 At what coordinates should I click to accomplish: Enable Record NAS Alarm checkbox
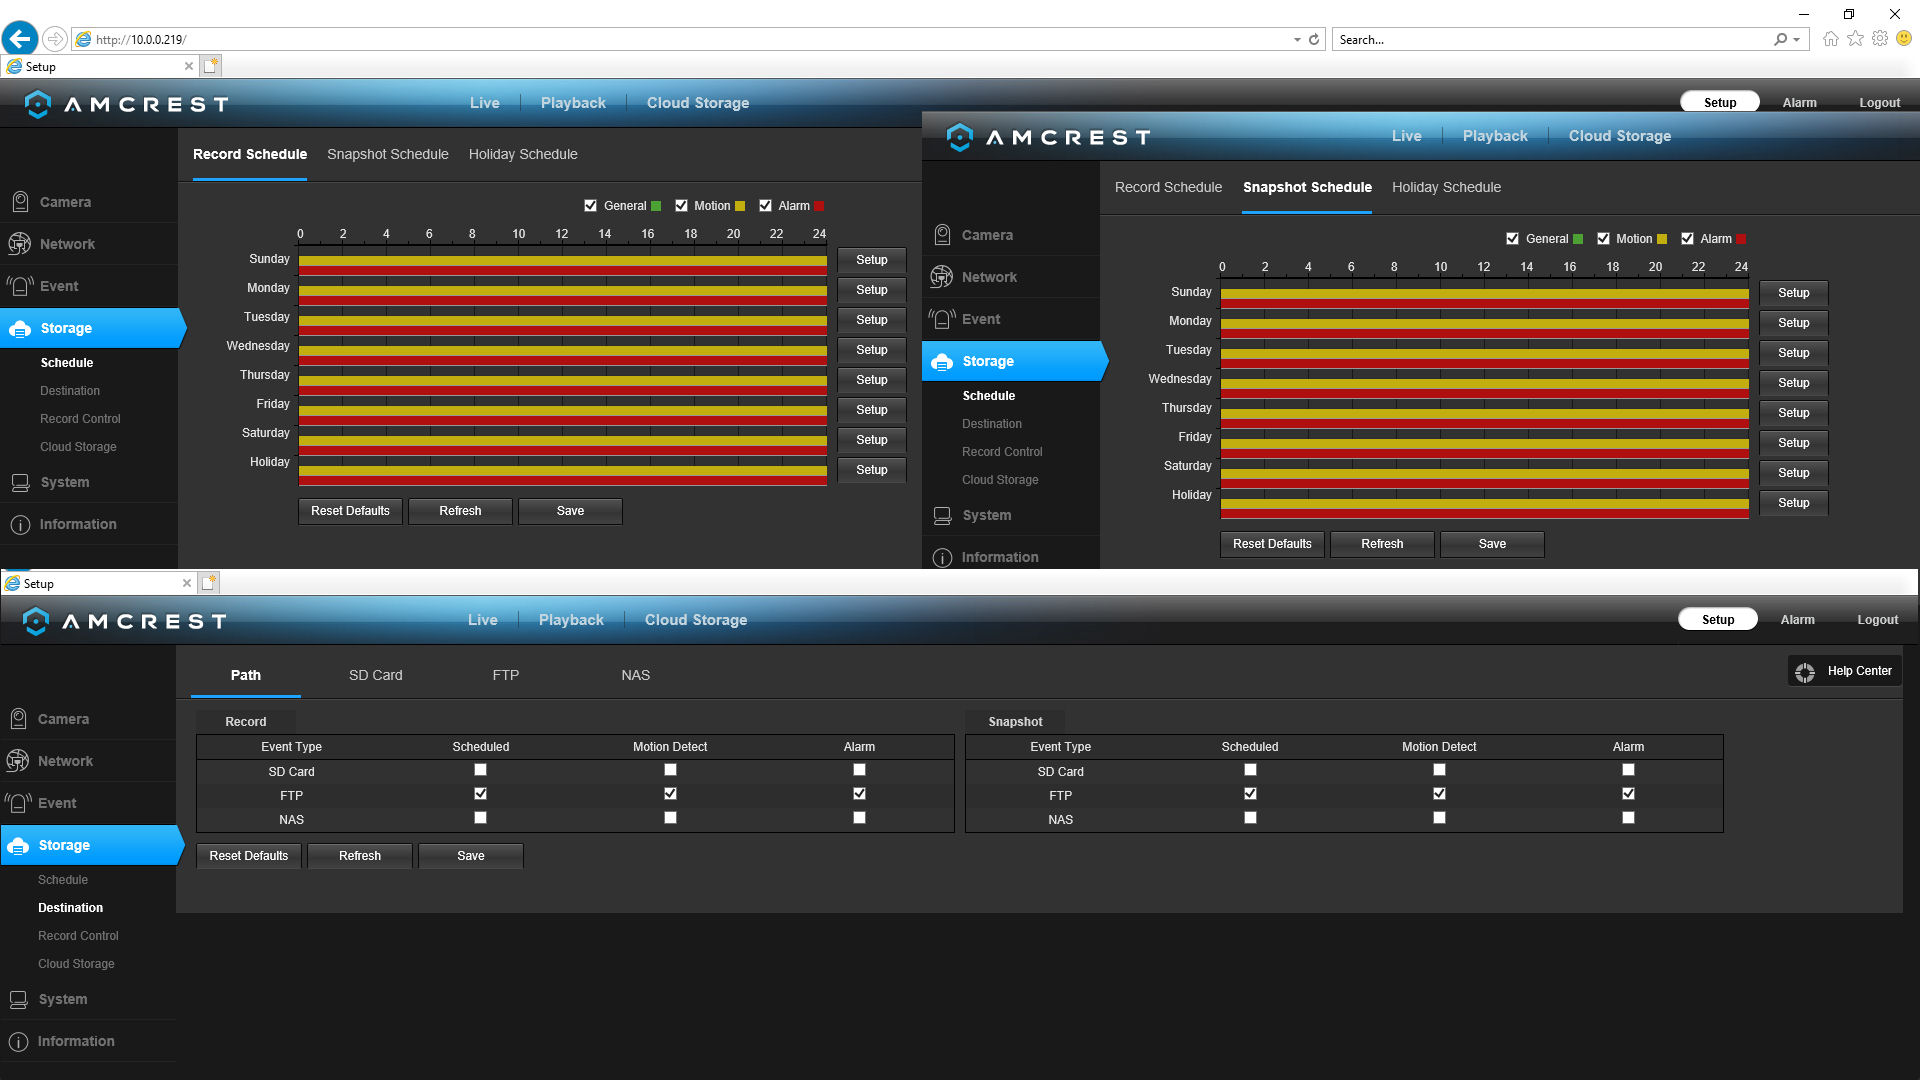859,818
